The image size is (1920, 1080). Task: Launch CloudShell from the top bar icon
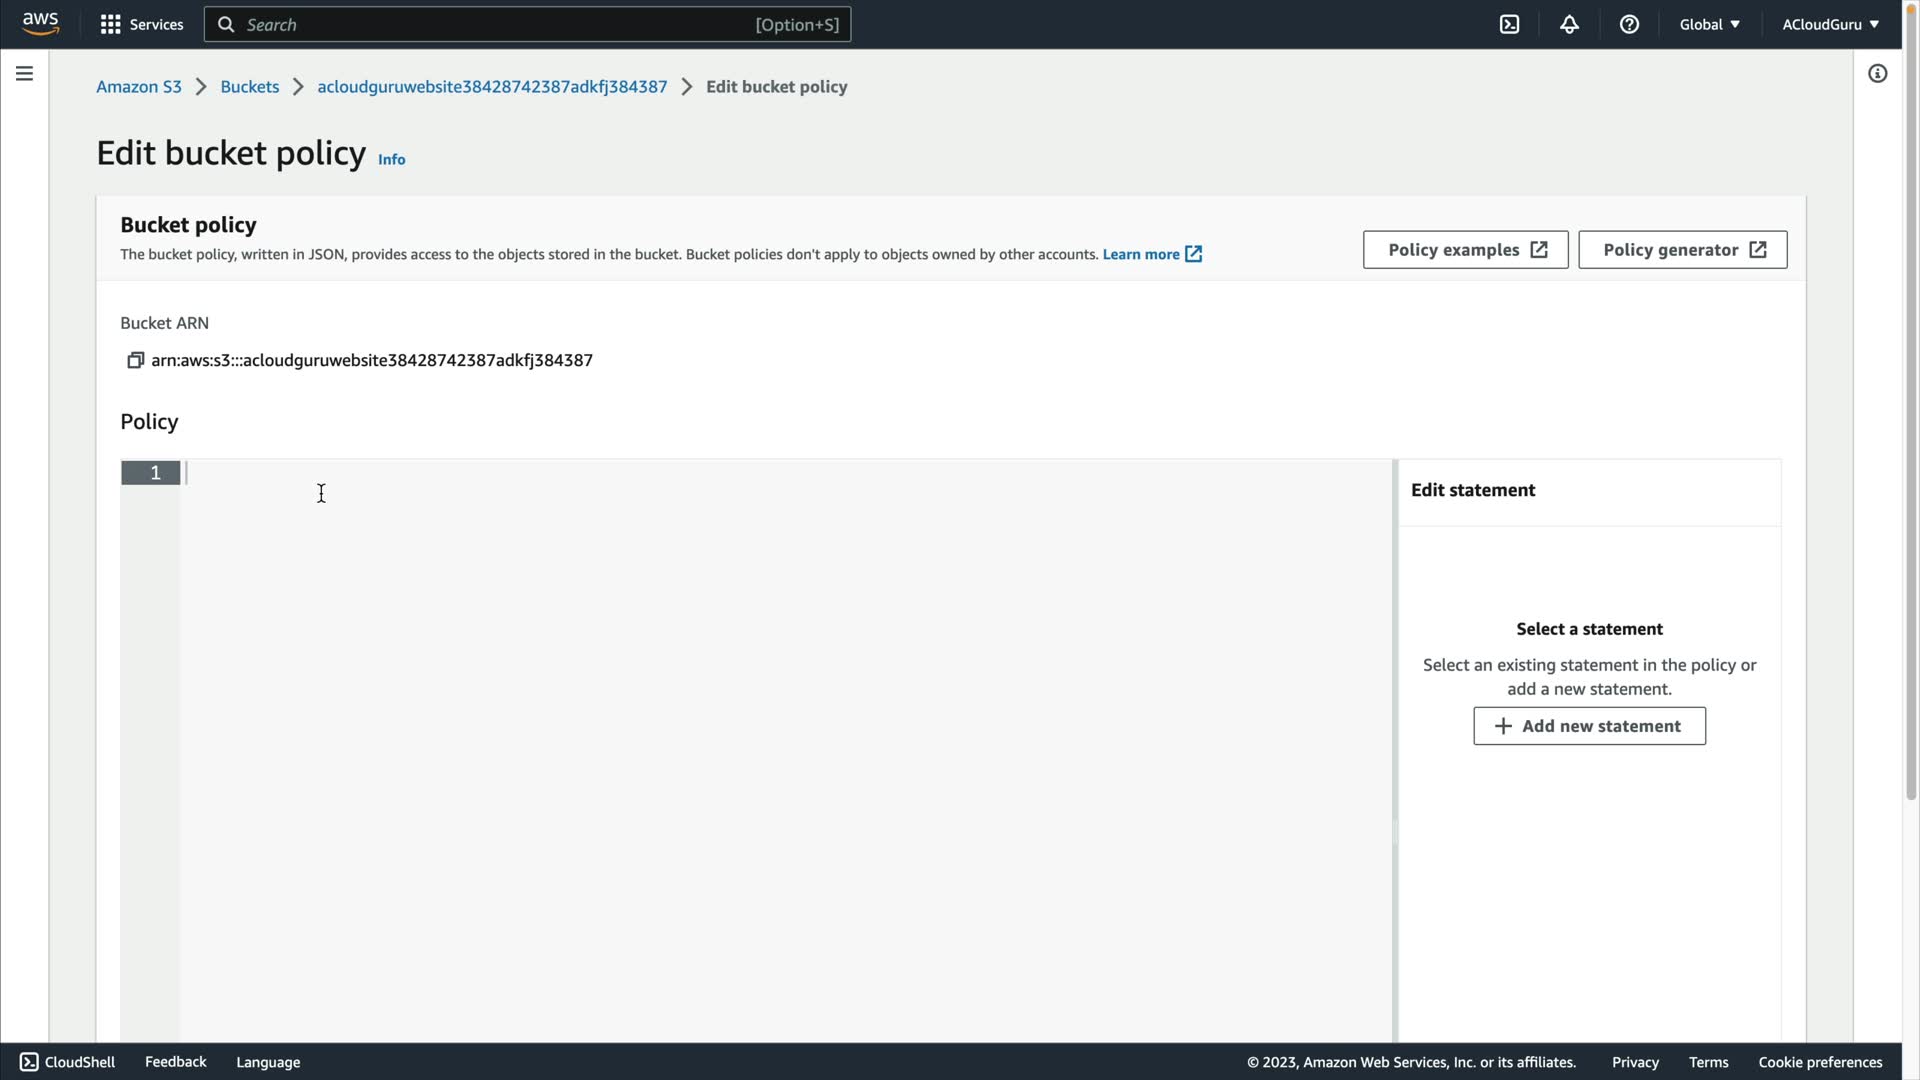1509,24
